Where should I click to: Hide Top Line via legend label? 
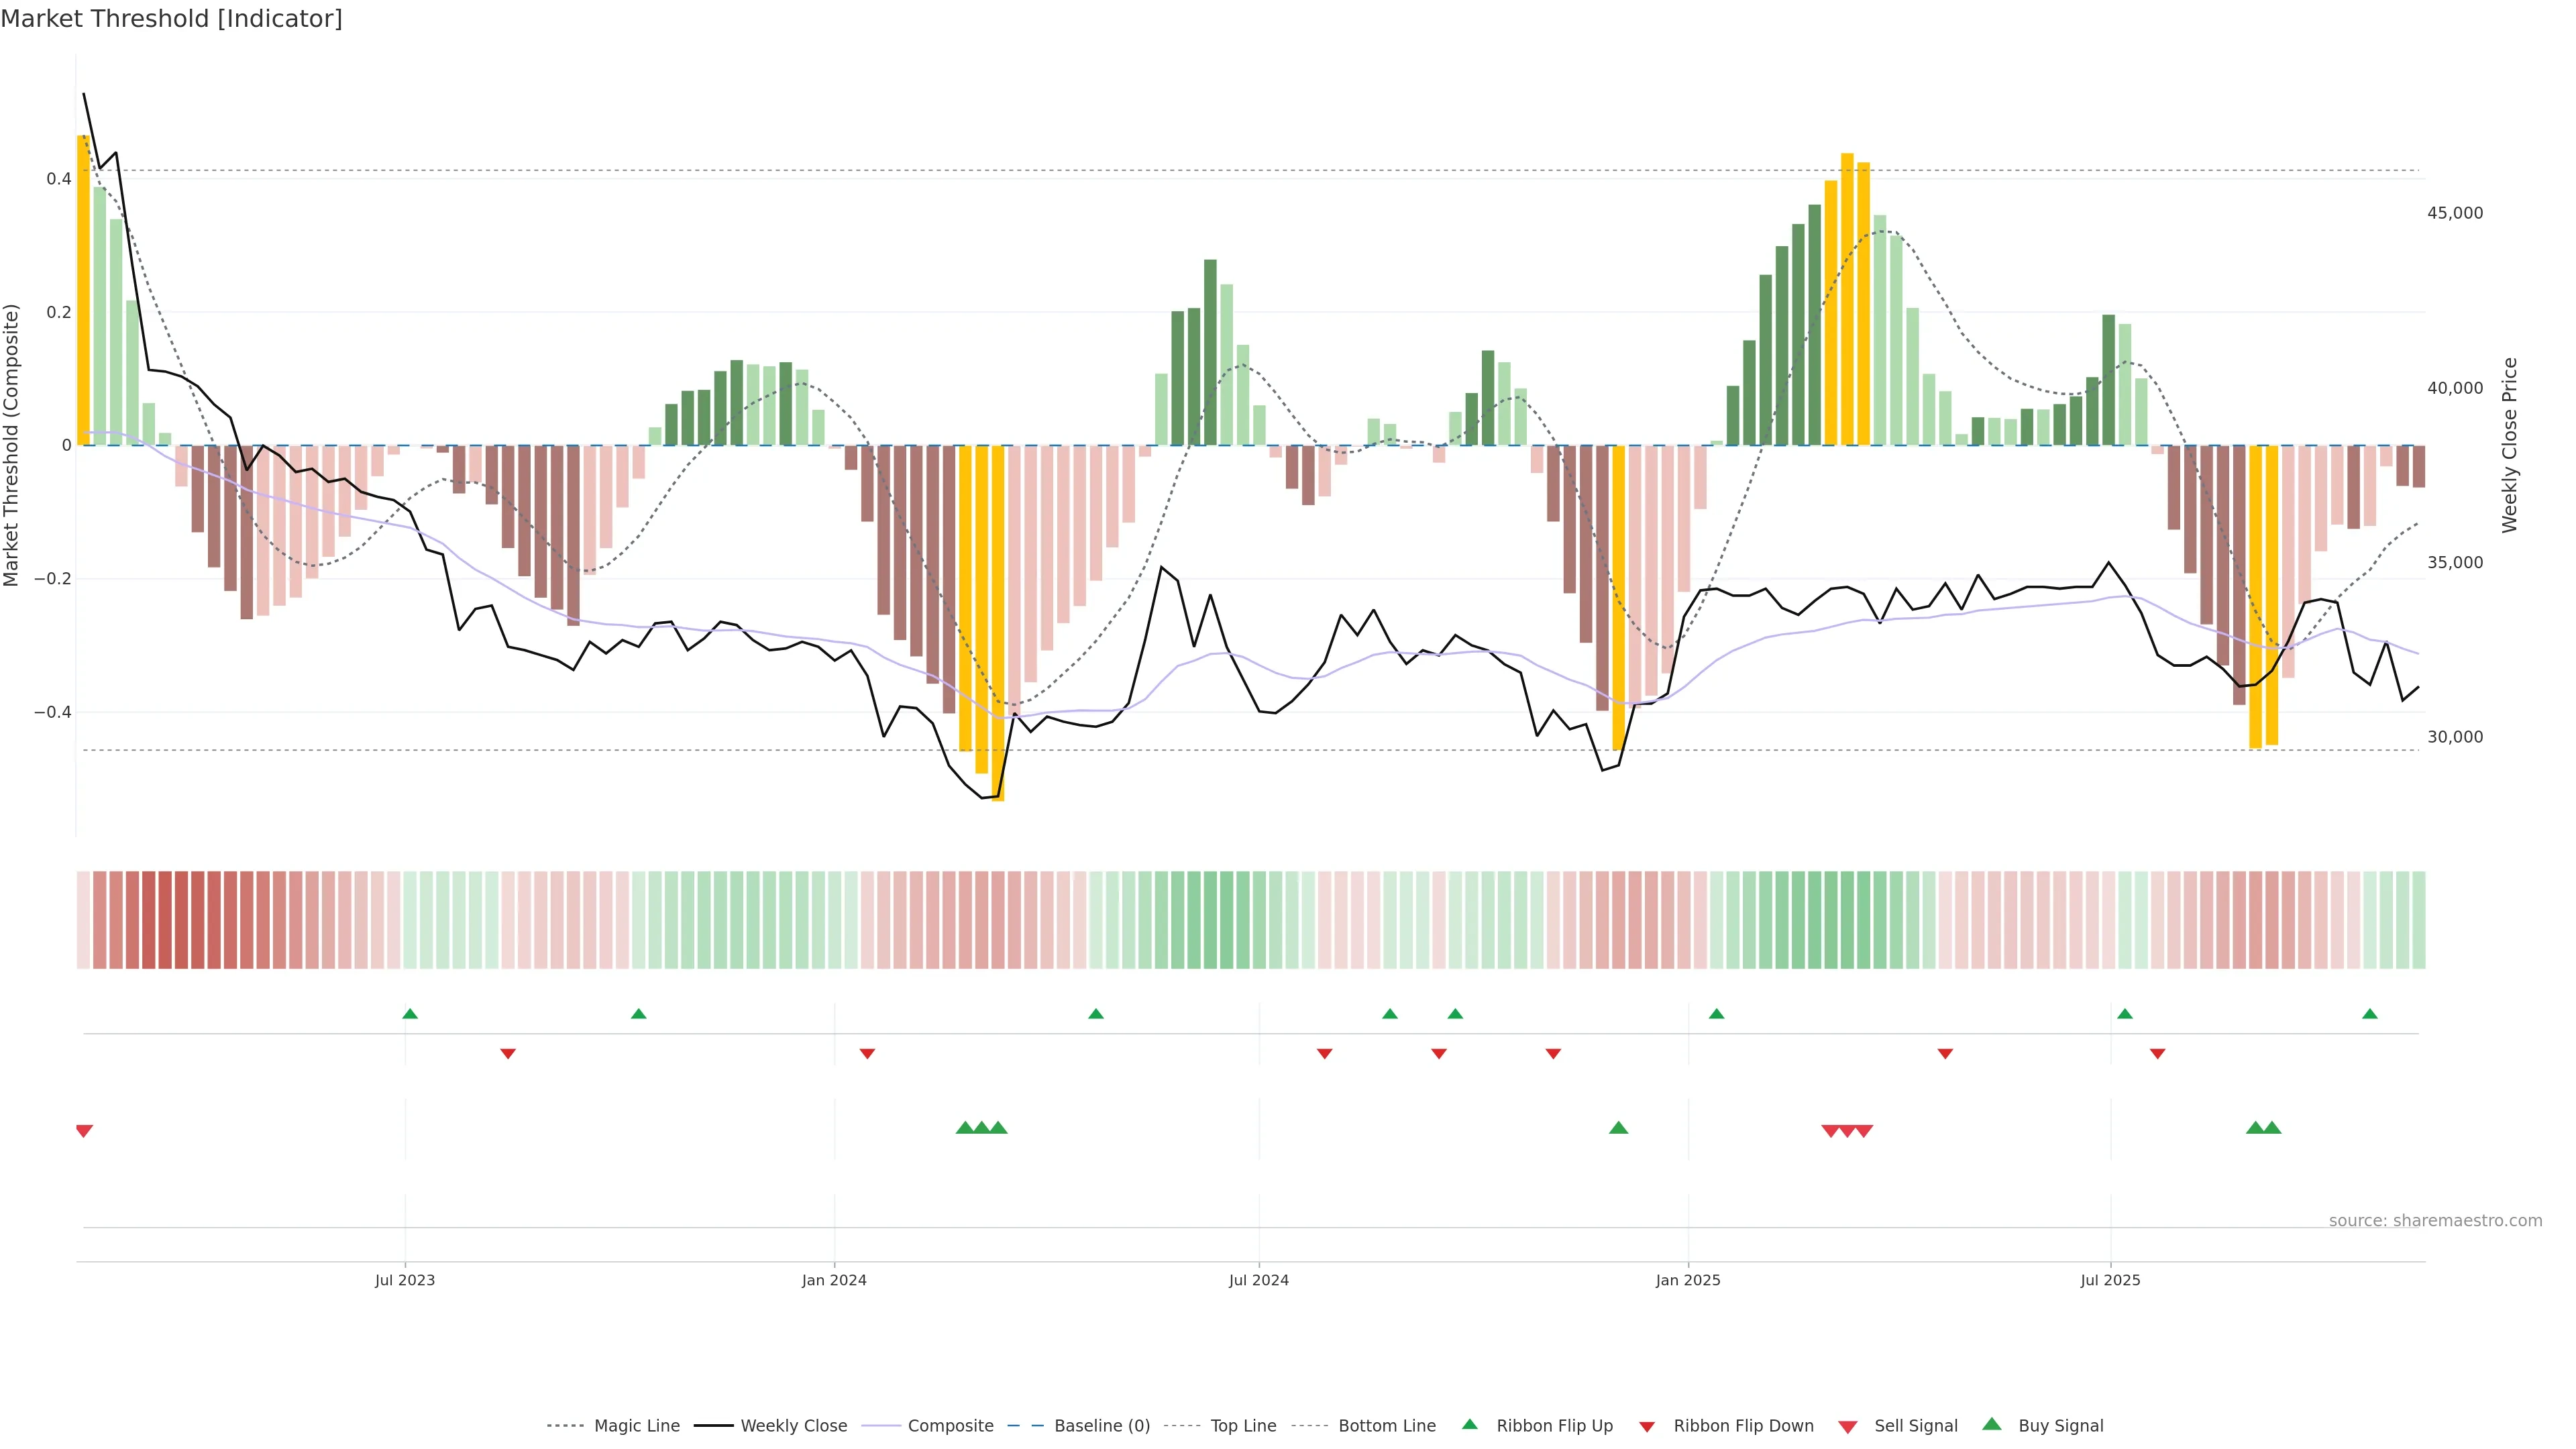point(1243,1426)
